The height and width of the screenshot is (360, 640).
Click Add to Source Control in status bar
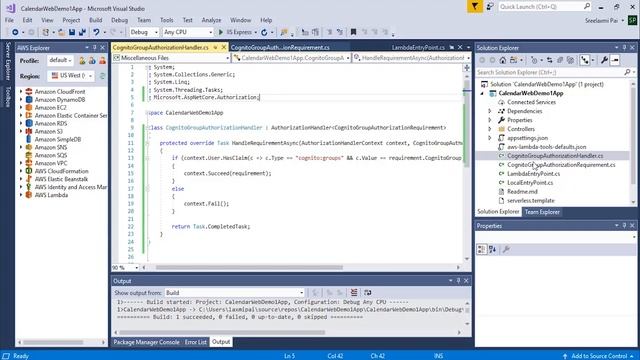click(599, 356)
